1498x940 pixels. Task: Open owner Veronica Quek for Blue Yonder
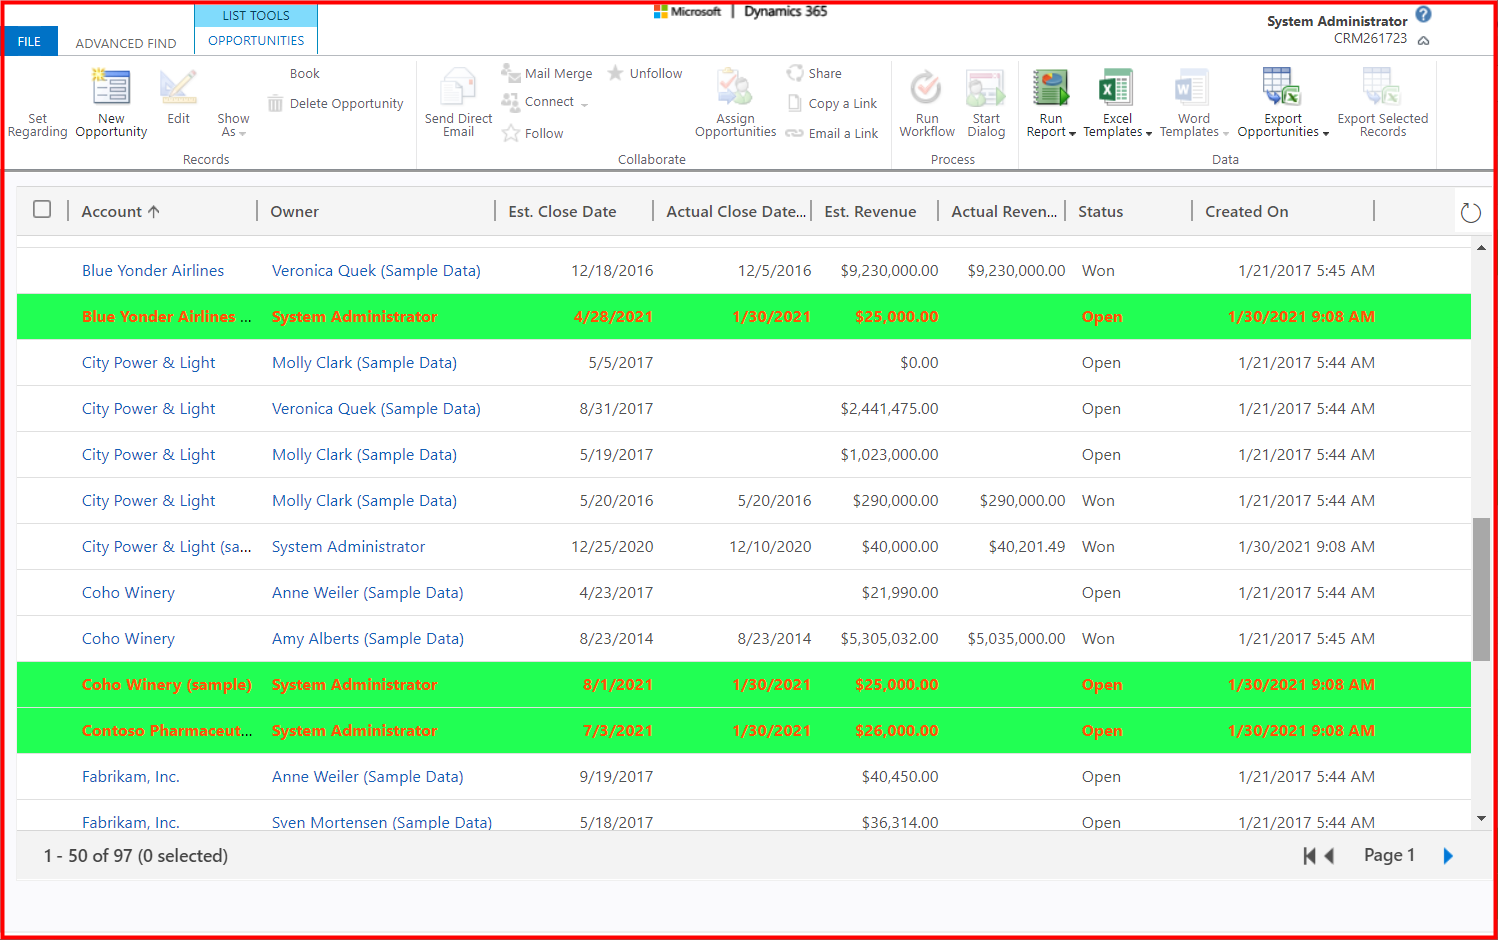pyautogui.click(x=376, y=271)
